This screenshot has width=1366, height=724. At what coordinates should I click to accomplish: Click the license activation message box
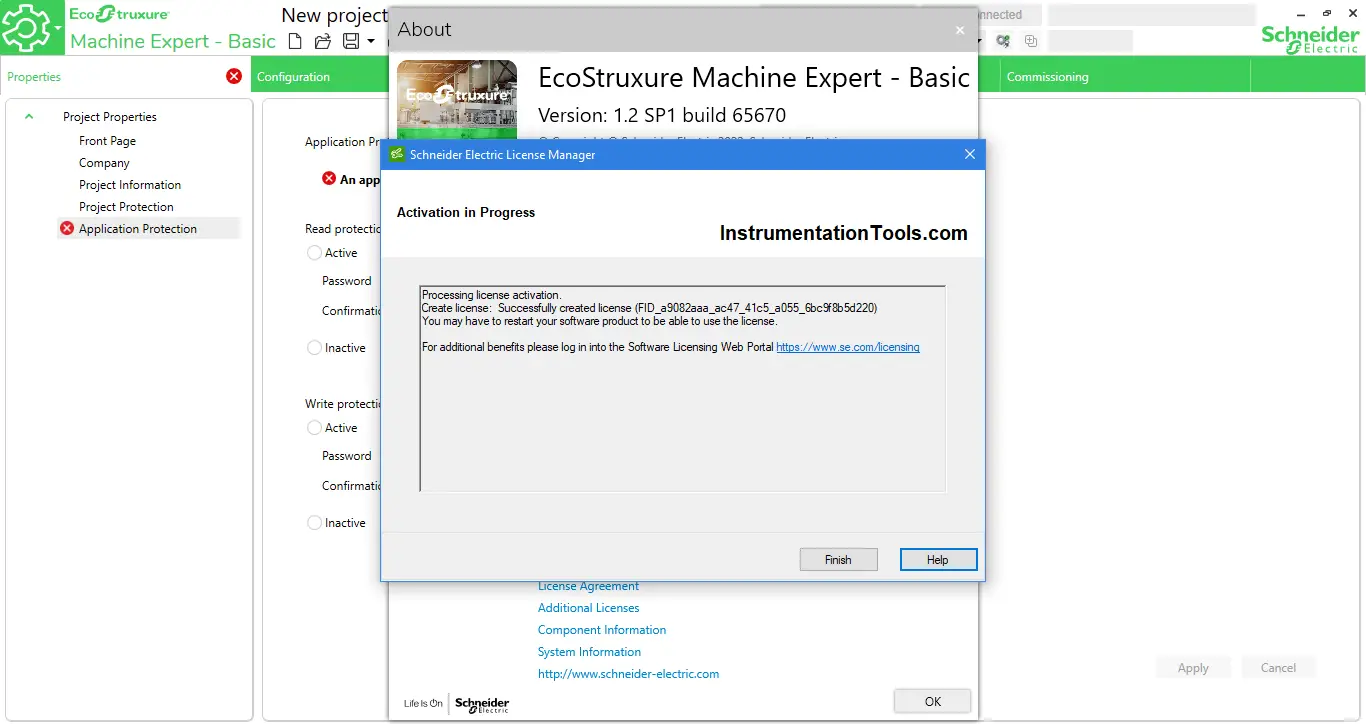pyautogui.click(x=682, y=388)
